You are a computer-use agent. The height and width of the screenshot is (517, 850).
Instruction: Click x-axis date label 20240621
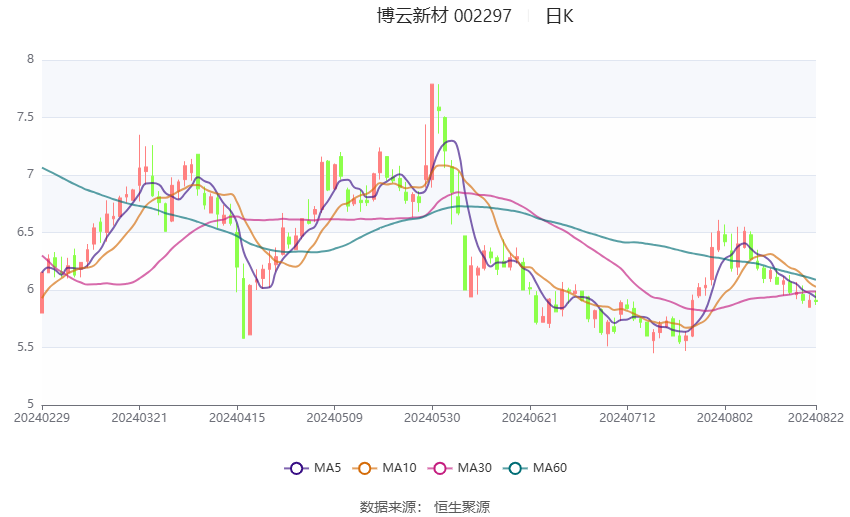pyautogui.click(x=530, y=418)
